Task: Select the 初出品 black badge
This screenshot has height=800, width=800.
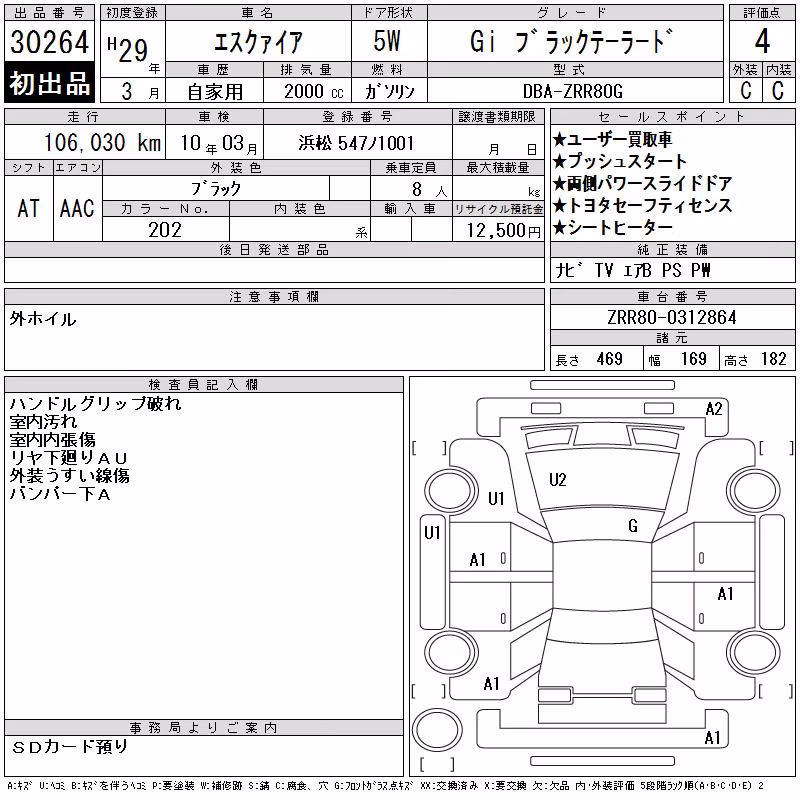Action: click(49, 83)
